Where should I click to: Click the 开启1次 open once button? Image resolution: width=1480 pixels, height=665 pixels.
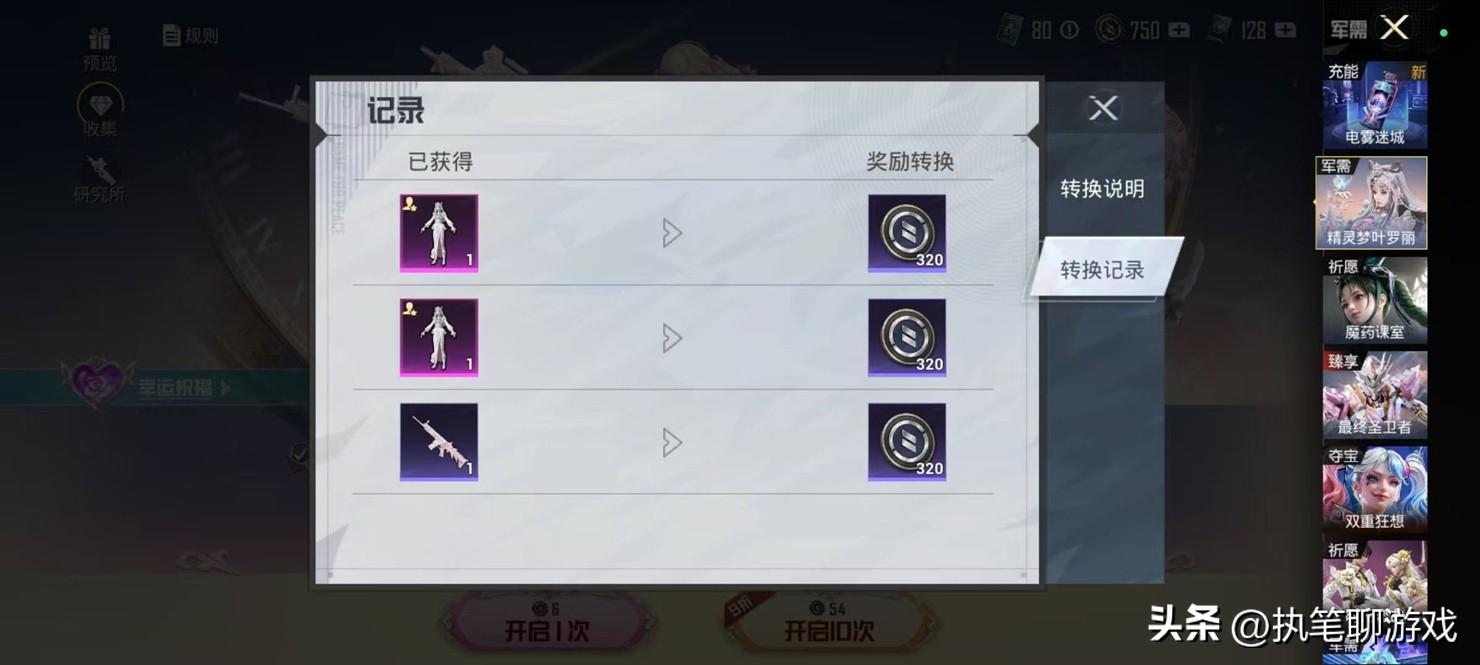[546, 622]
